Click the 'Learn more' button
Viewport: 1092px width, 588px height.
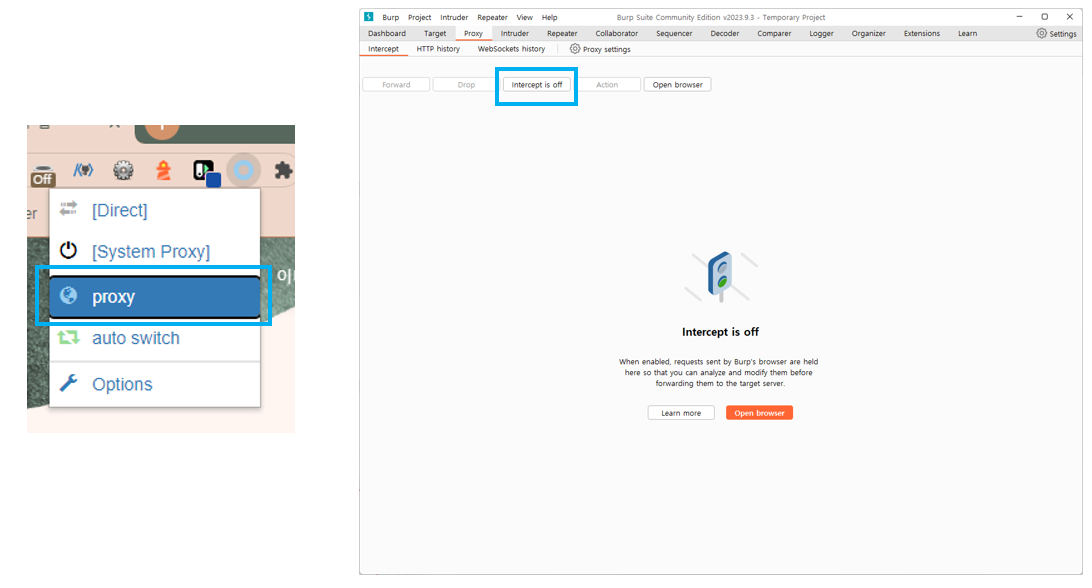[x=681, y=413]
